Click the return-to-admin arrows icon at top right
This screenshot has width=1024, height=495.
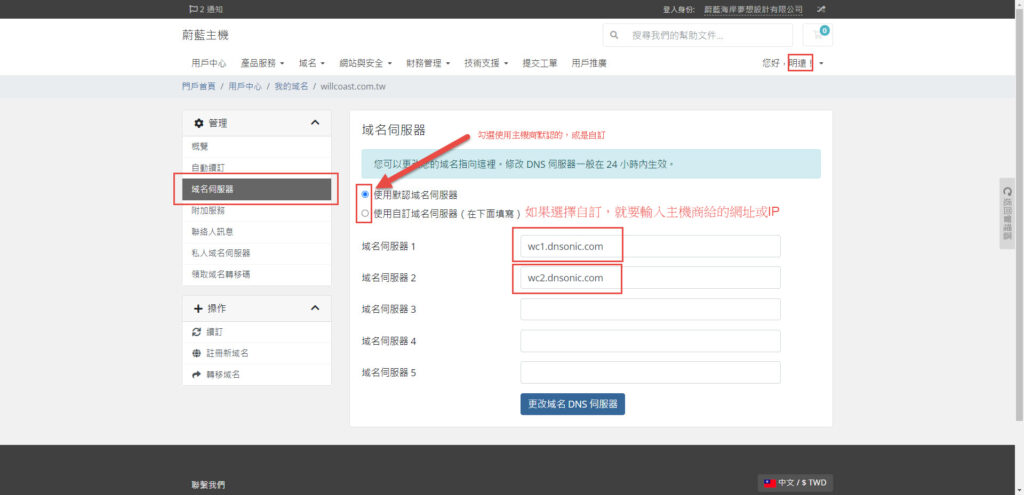coord(821,9)
